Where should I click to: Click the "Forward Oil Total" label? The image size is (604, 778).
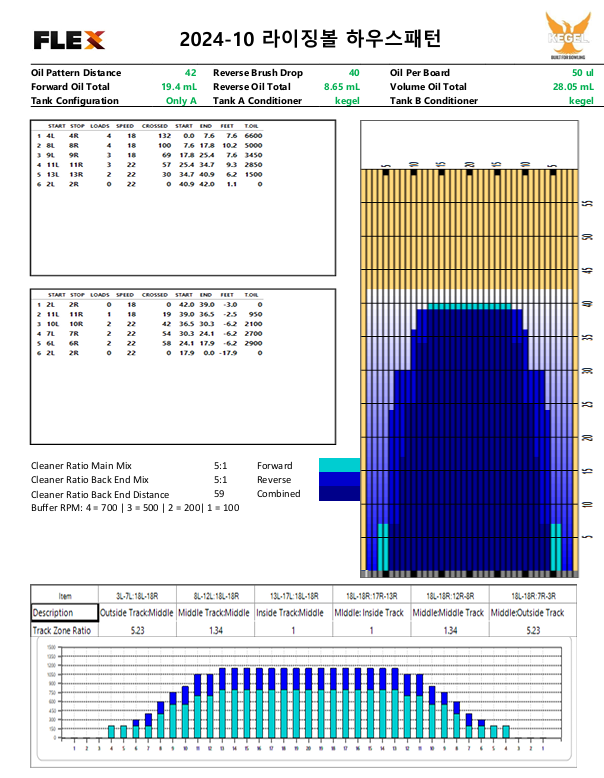(x=70, y=87)
